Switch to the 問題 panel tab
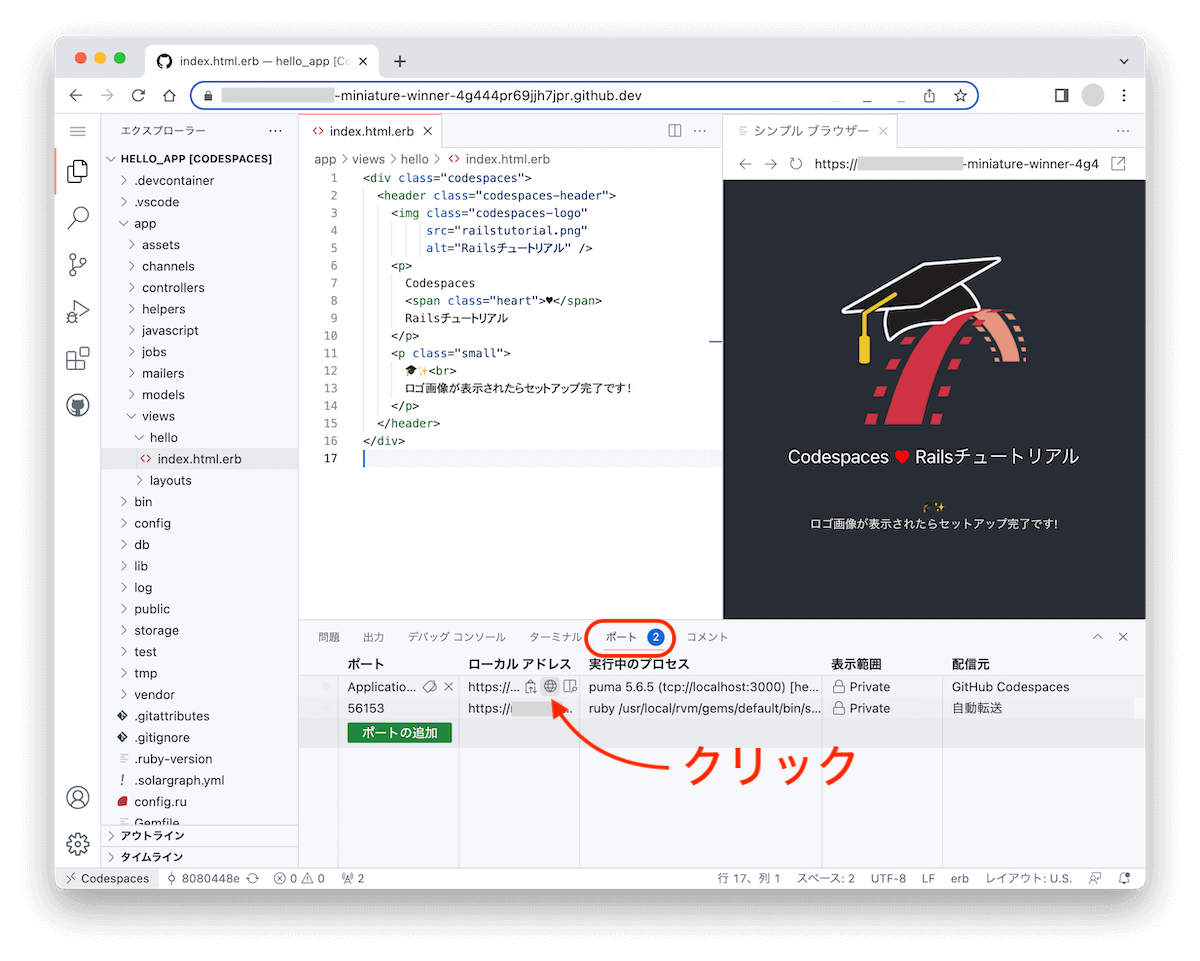 [x=329, y=637]
